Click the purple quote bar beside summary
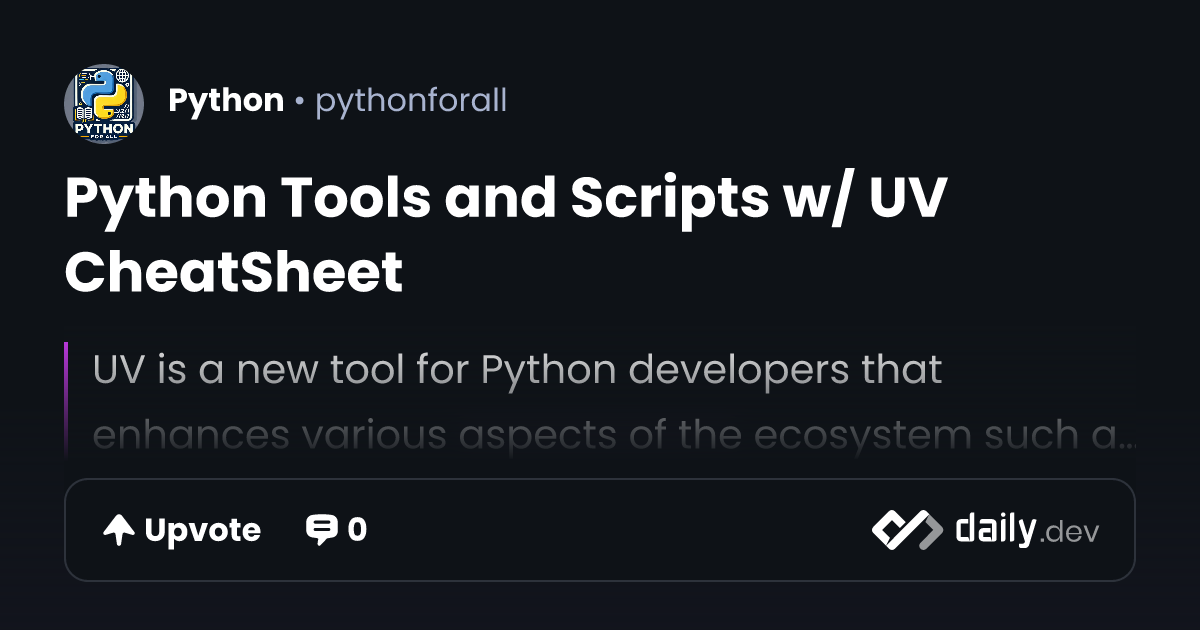 pos(66,400)
